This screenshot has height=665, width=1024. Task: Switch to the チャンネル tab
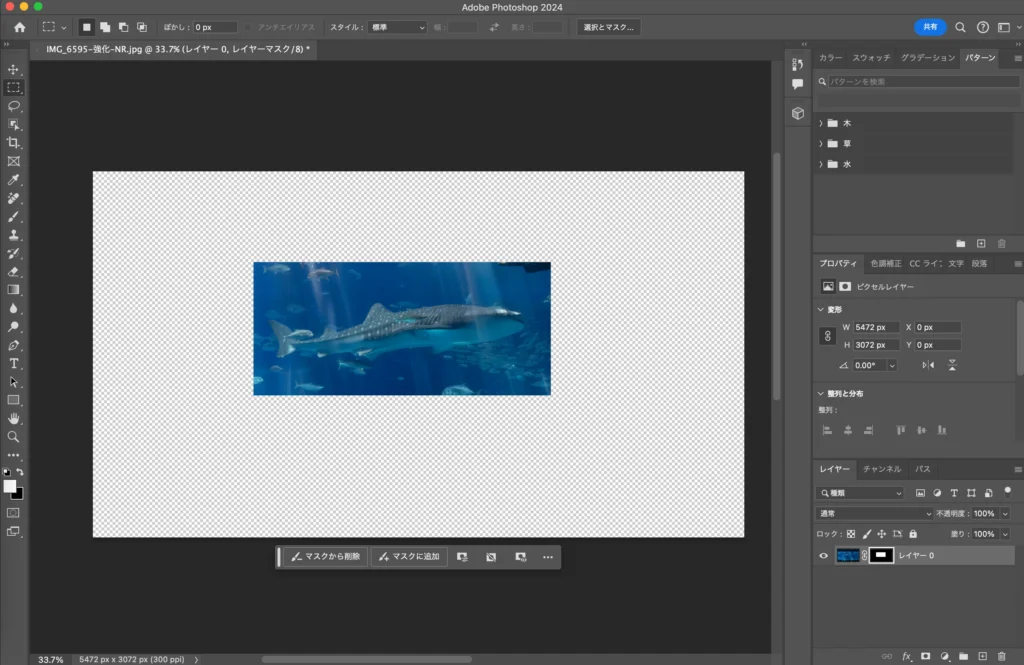pyautogui.click(x=881, y=469)
